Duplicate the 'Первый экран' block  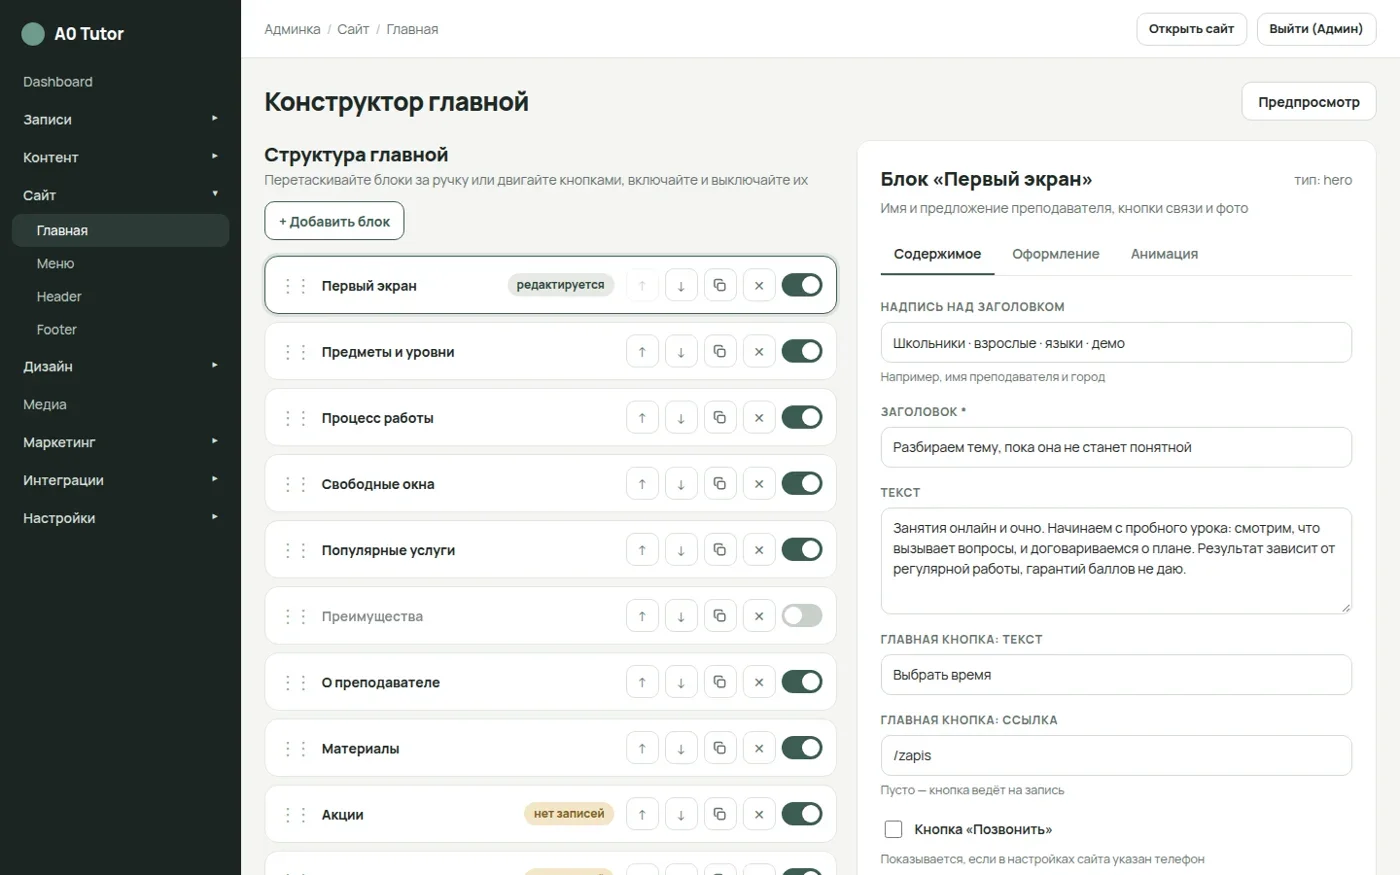tap(720, 286)
